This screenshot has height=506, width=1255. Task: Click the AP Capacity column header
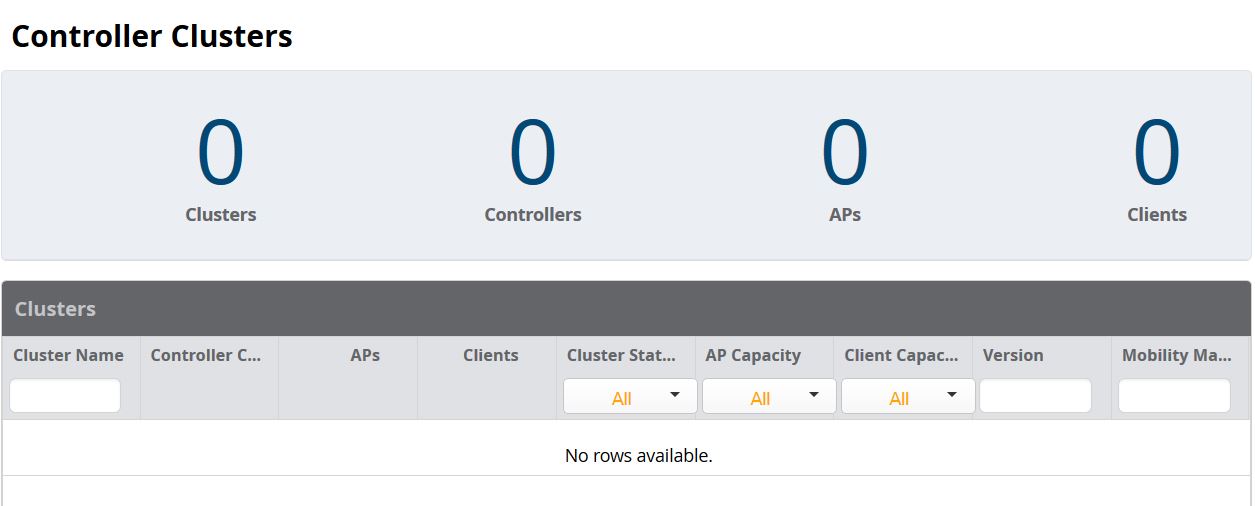tap(753, 355)
